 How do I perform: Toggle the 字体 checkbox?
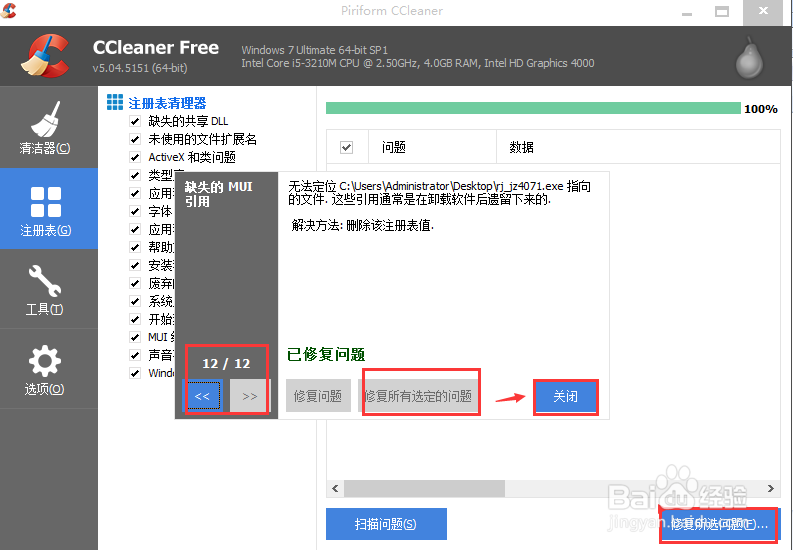[x=135, y=211]
